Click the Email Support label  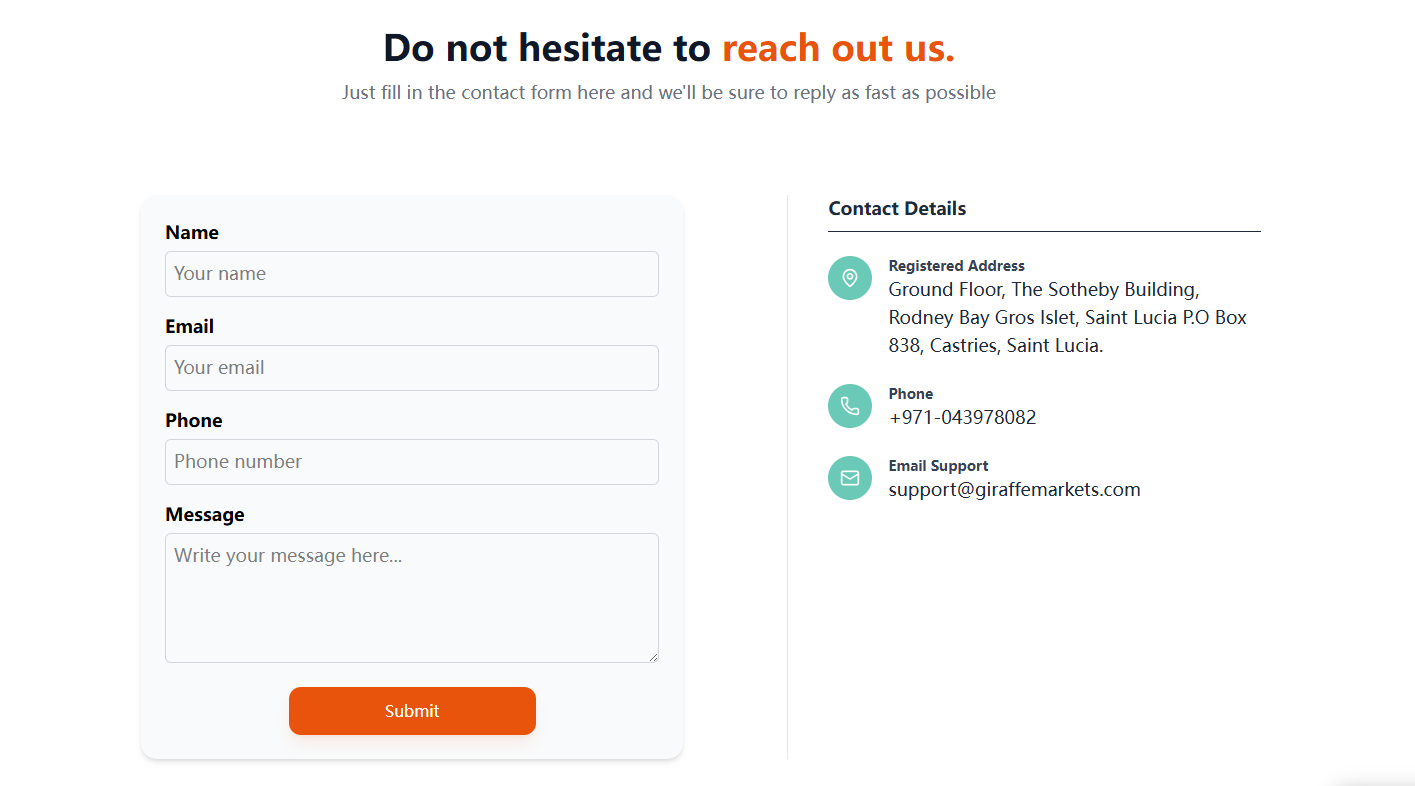(938, 466)
